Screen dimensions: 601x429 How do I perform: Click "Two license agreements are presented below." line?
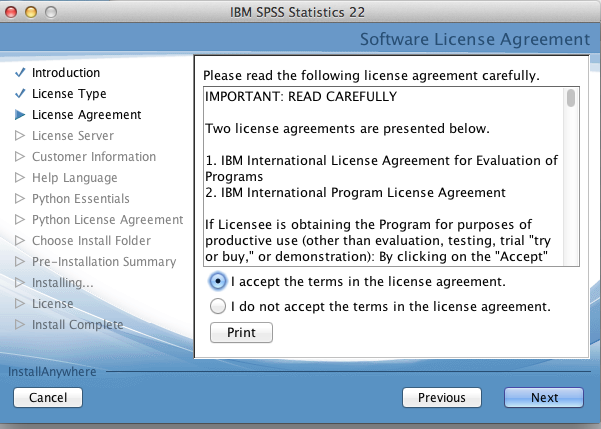[x=347, y=128]
